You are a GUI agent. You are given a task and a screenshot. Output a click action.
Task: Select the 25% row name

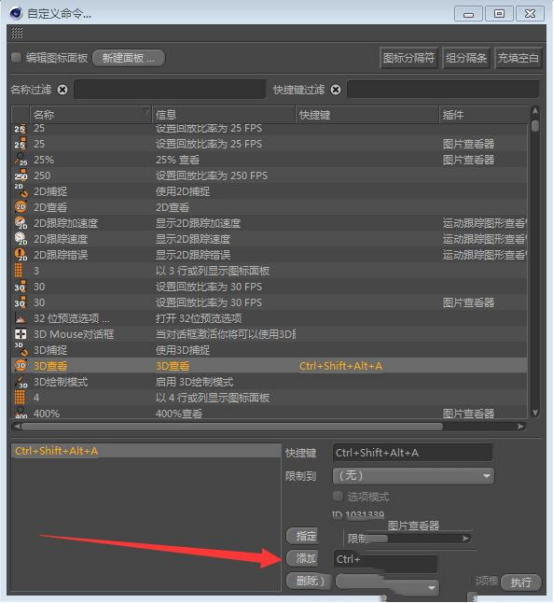click(x=43, y=159)
